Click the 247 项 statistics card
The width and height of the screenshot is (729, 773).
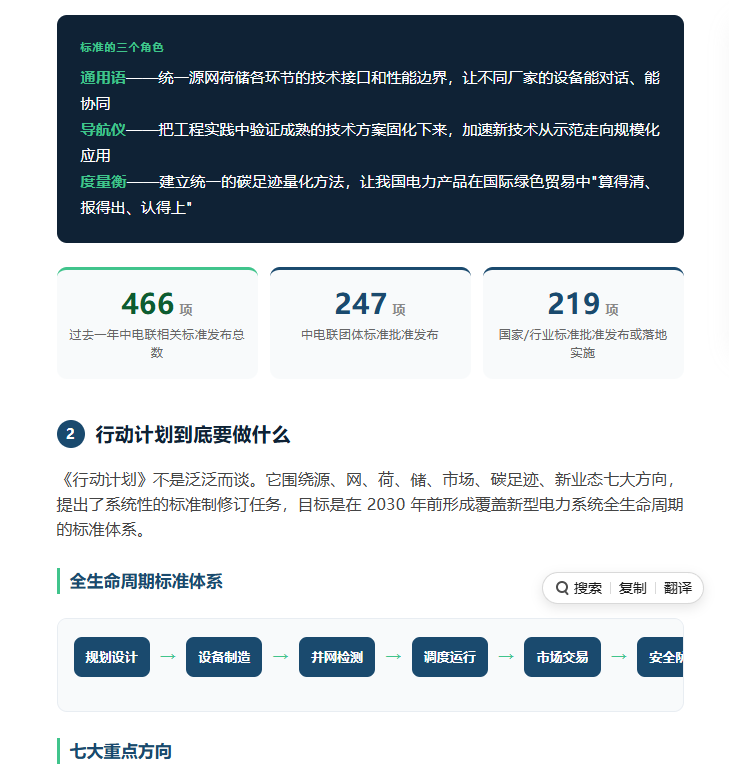pyautogui.click(x=370, y=323)
